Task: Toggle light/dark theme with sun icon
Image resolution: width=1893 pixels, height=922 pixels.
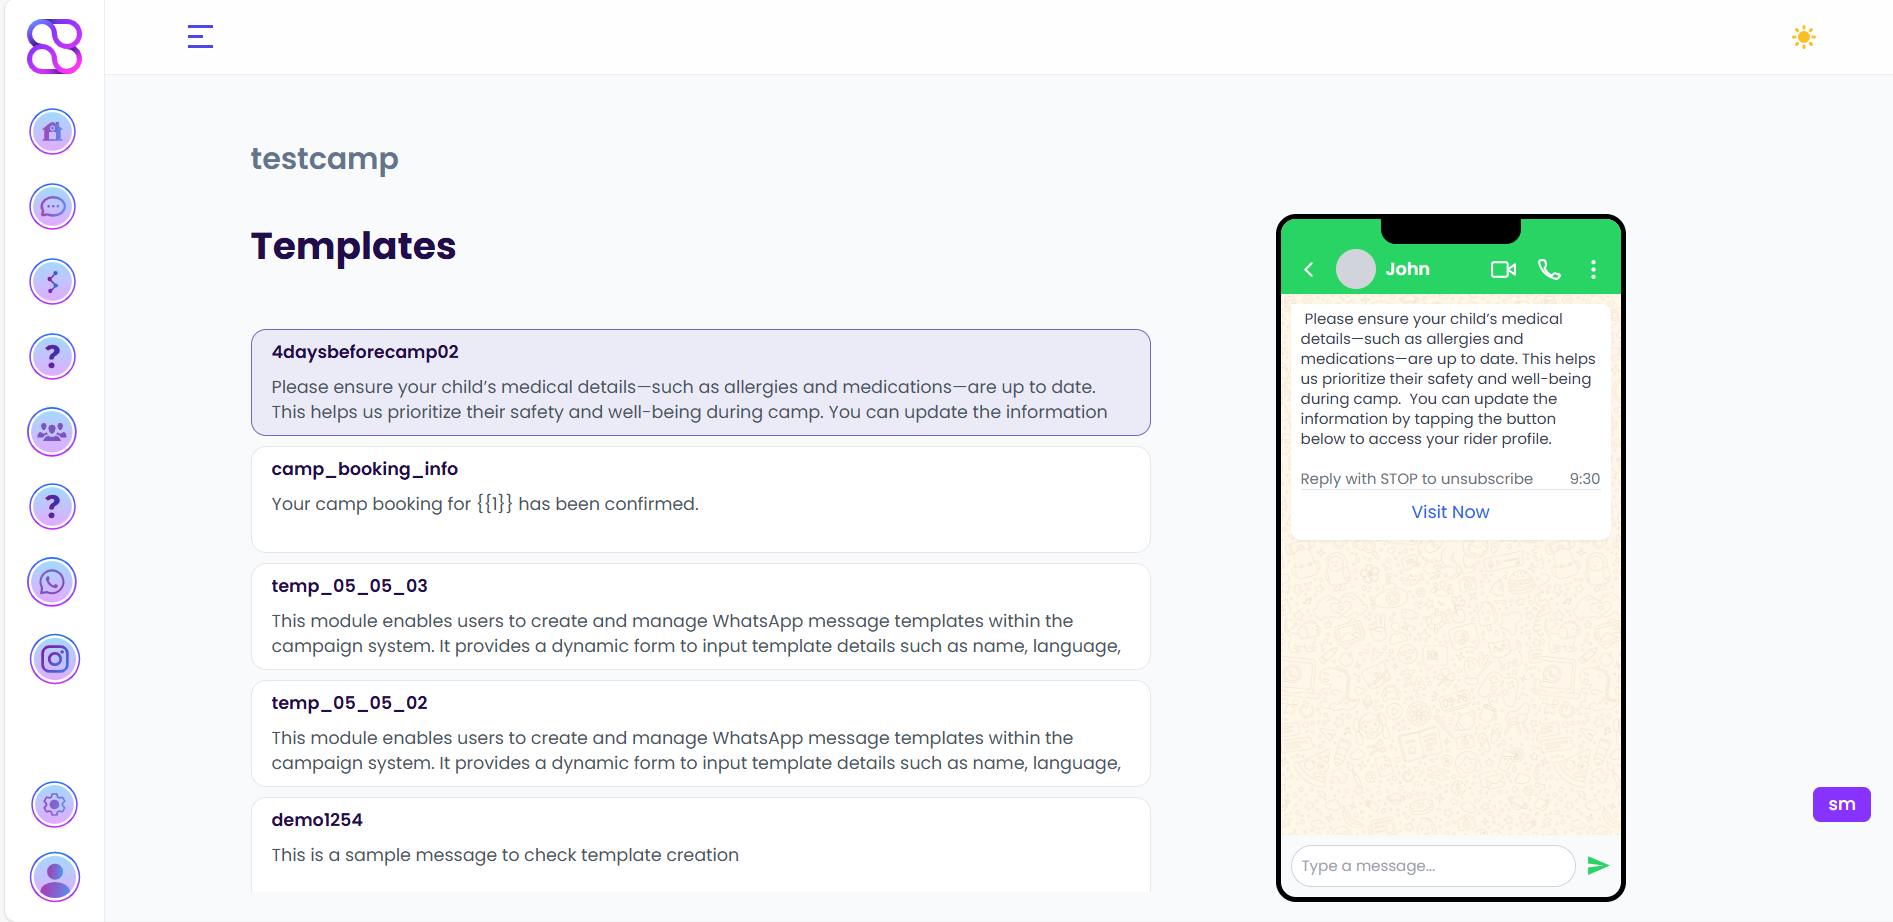Action: [x=1803, y=36]
